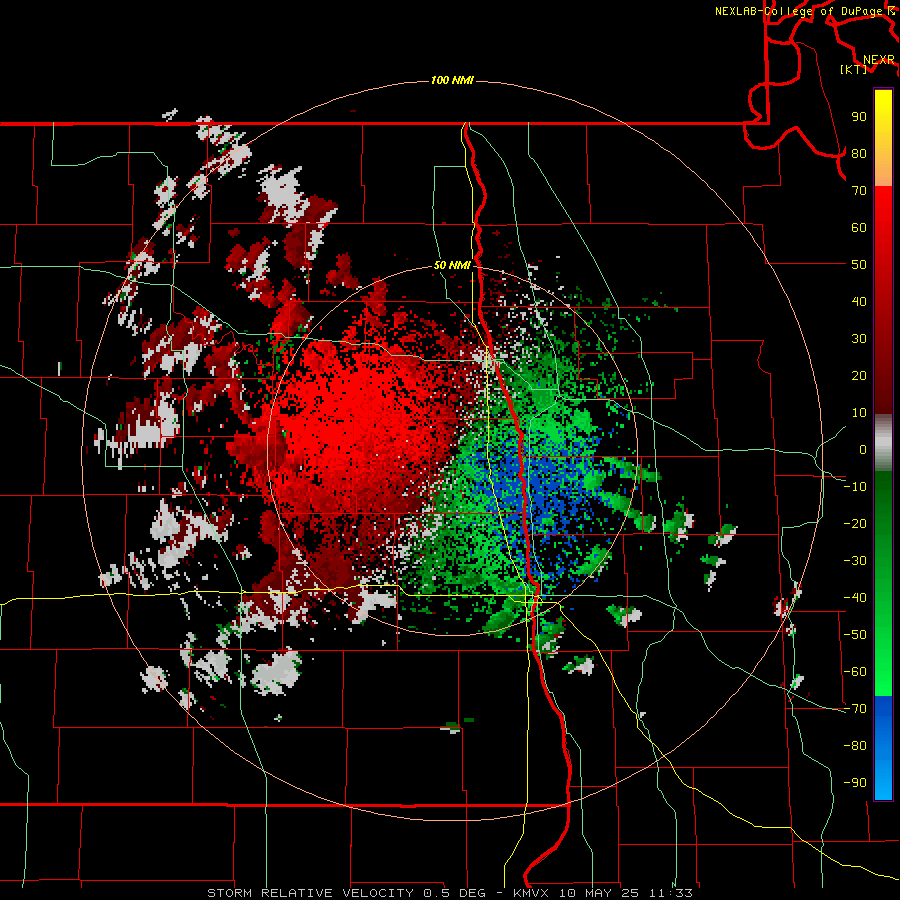Click the Storm Relative Velocity caption text

click(x=449, y=893)
